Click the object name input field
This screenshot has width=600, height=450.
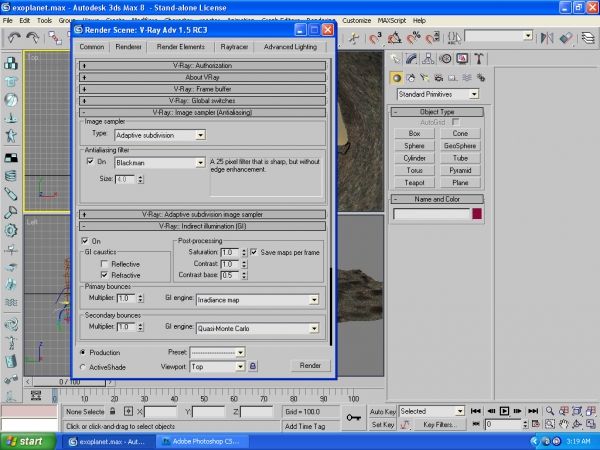[x=431, y=214]
